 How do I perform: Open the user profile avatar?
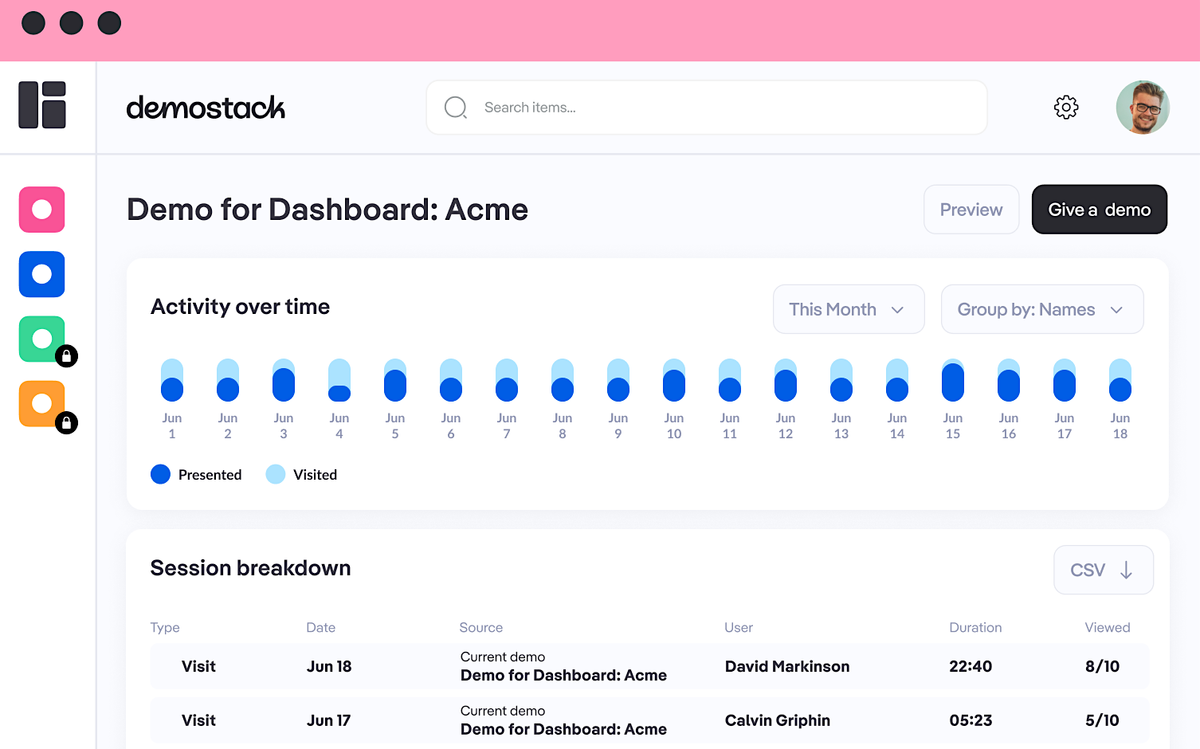tap(1142, 107)
